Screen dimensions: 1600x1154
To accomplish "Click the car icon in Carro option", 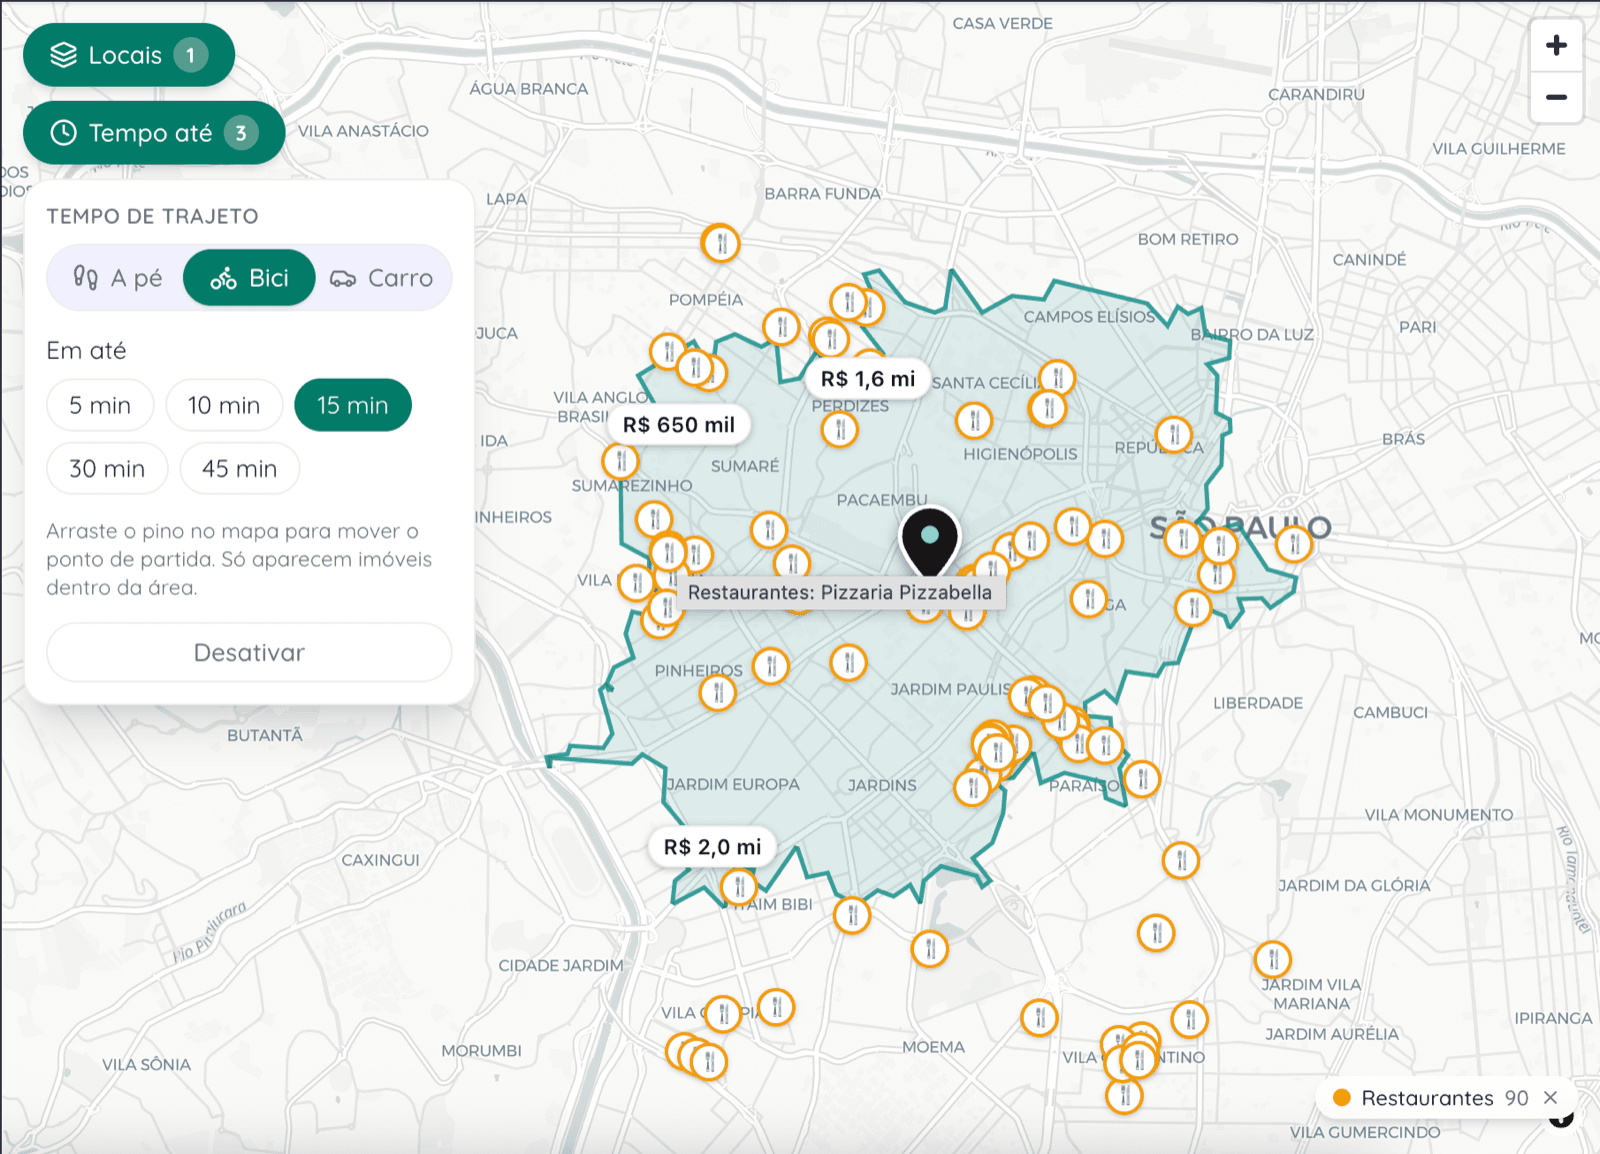I will pyautogui.click(x=343, y=279).
